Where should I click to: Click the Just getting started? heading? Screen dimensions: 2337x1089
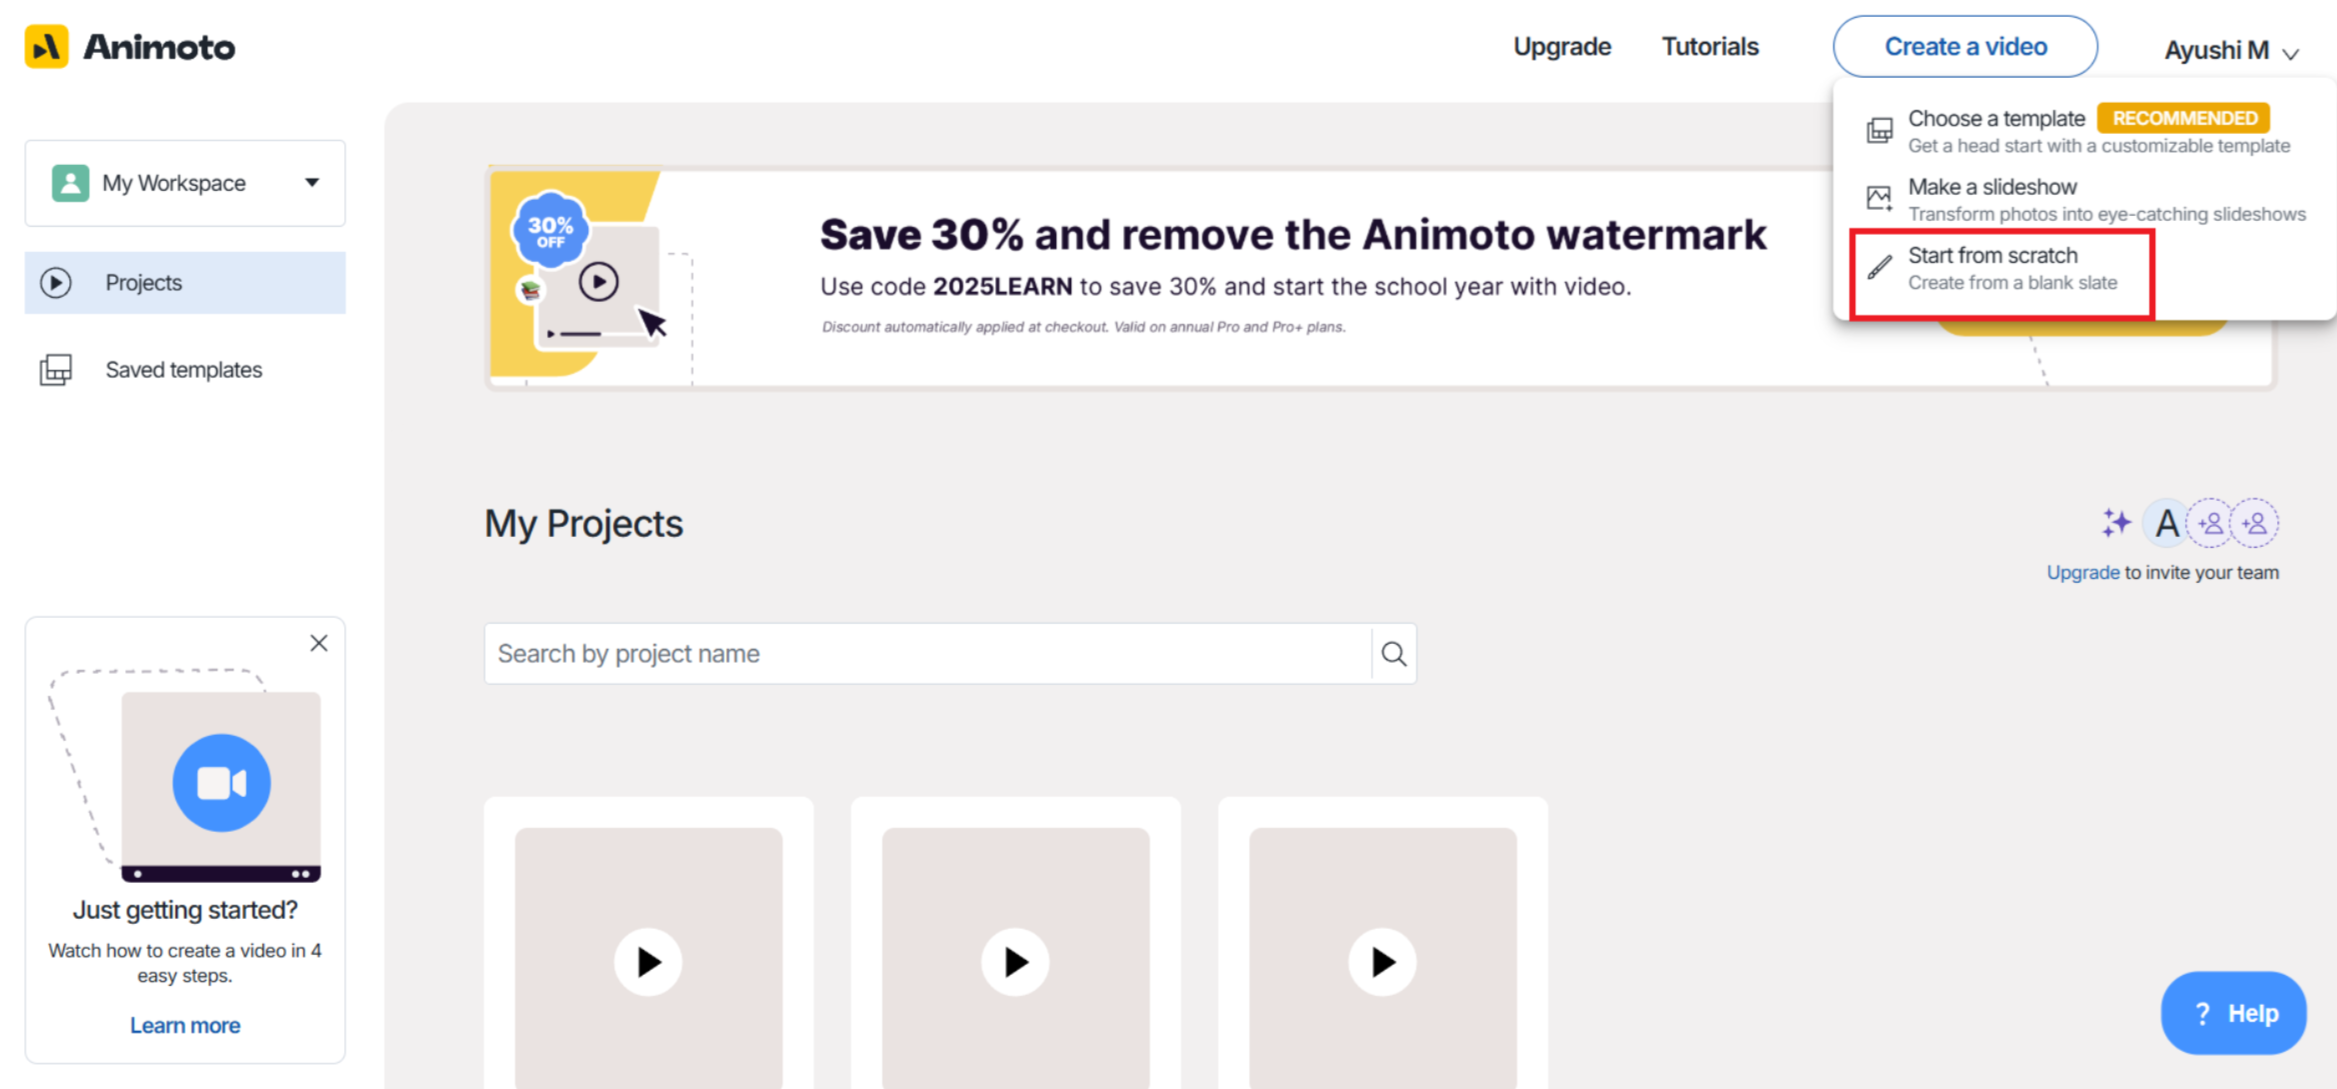(185, 910)
